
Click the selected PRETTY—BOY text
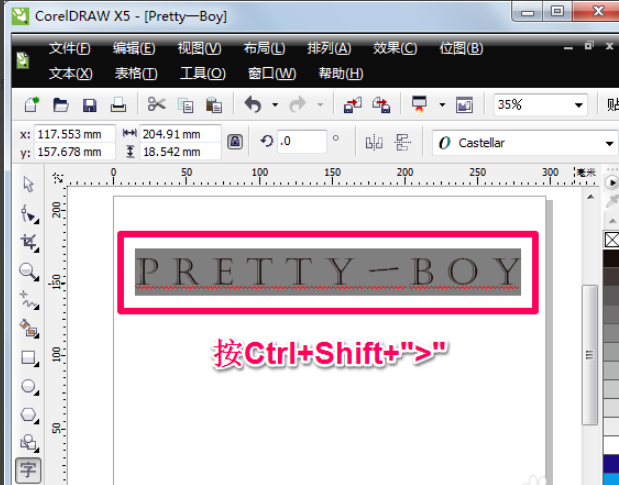[328, 272]
